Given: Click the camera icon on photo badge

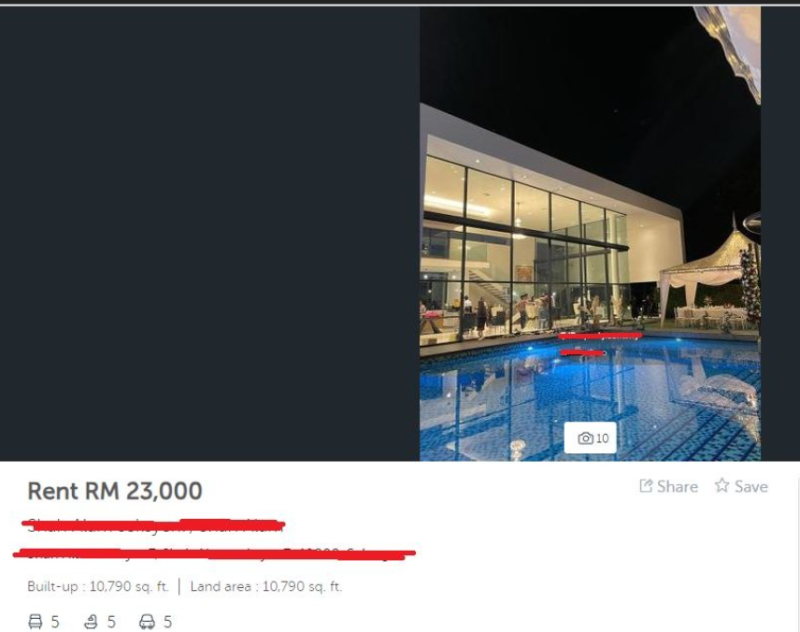Looking at the screenshot, I should click(x=585, y=438).
